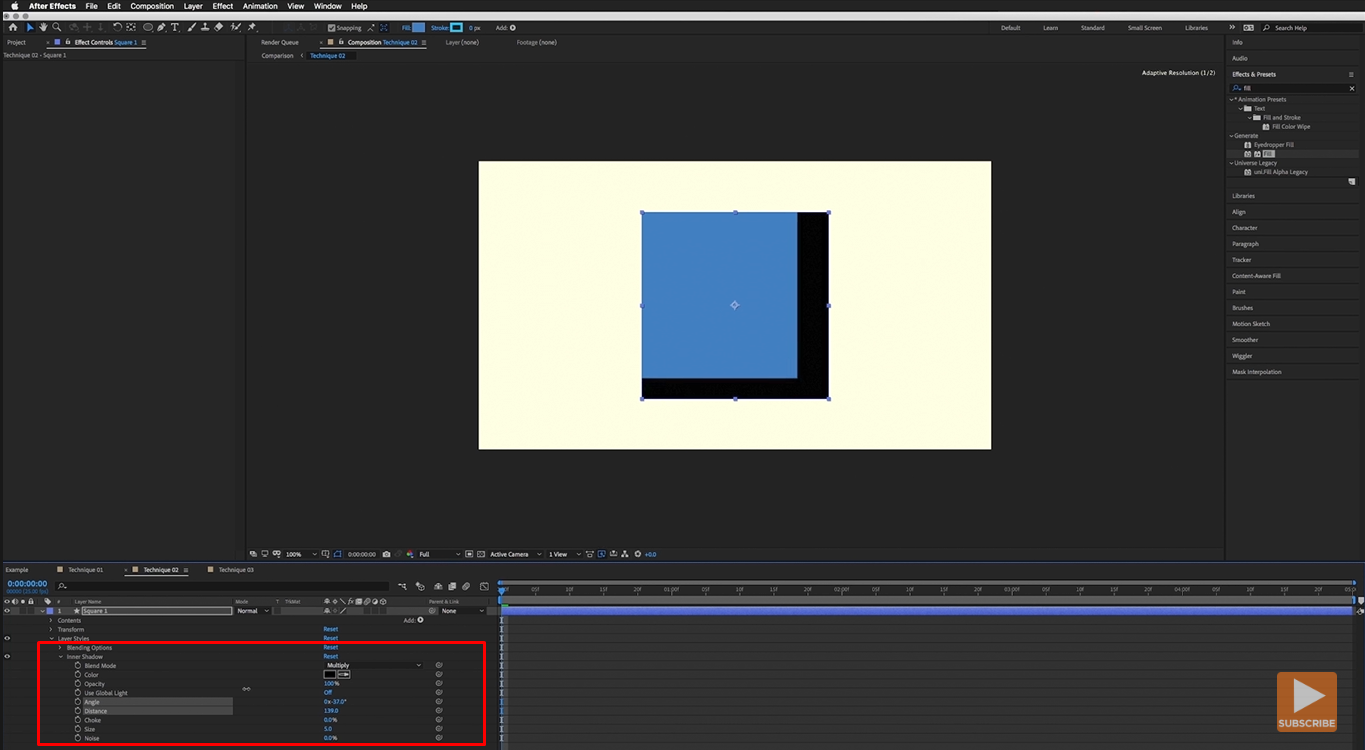1365x750 pixels.
Task: Click the Home icon in the toolbar
Action: 13,27
